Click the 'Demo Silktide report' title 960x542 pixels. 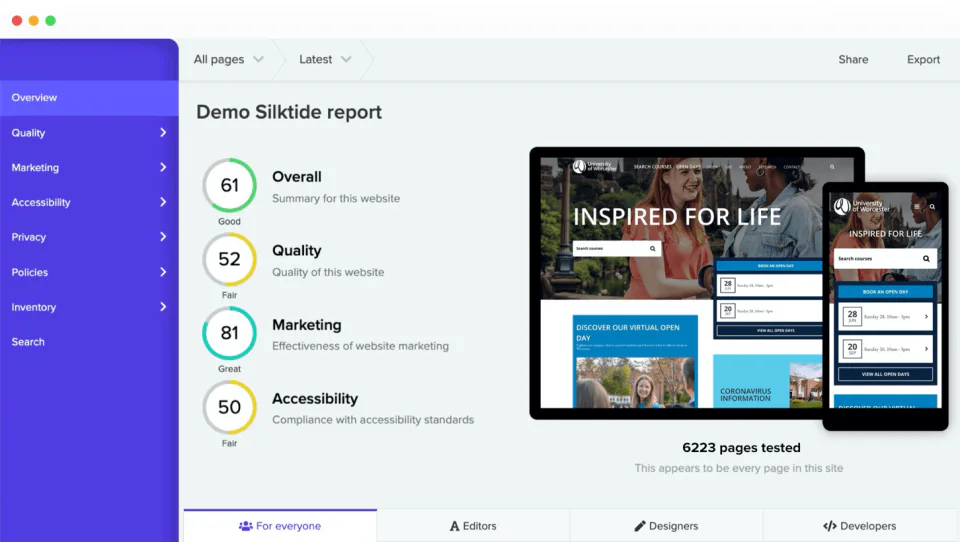(x=289, y=112)
